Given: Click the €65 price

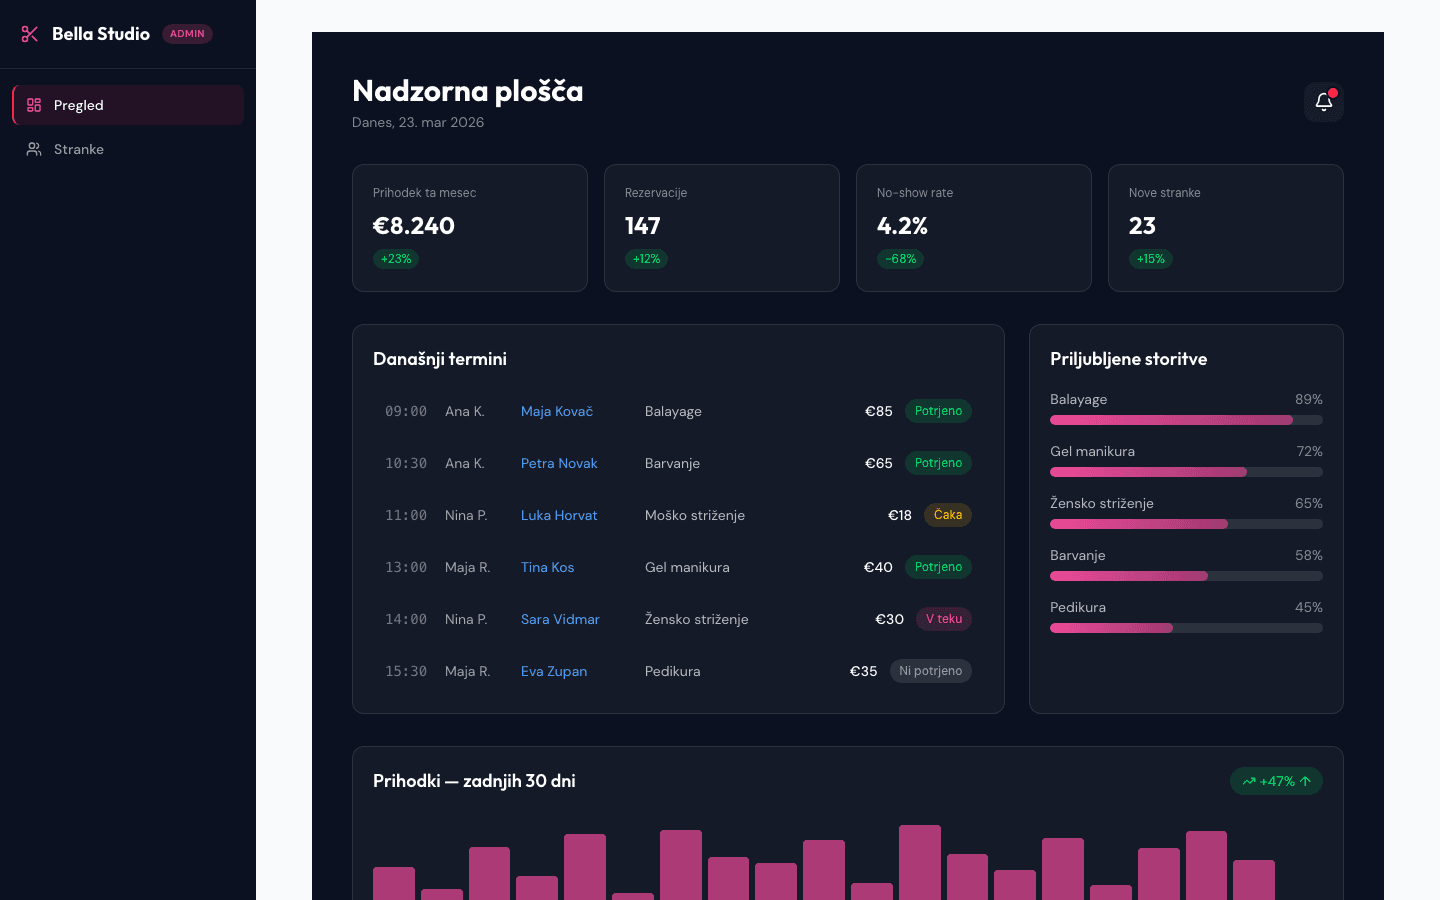Looking at the screenshot, I should pos(879,463).
